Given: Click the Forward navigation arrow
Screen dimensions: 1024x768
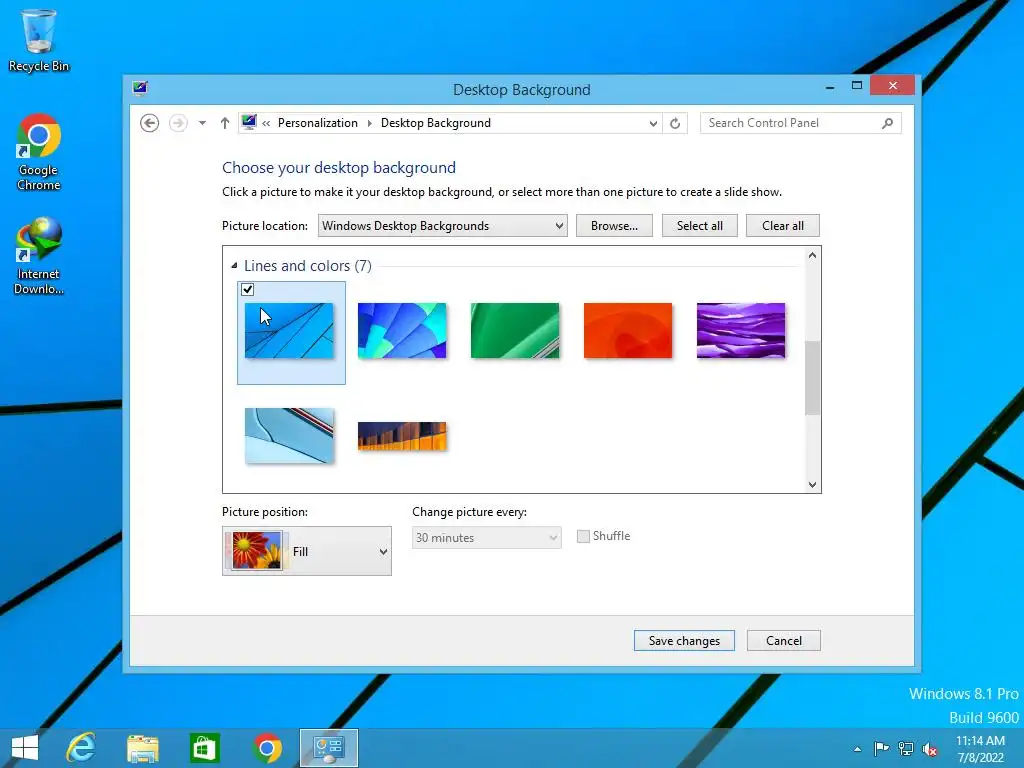Looking at the screenshot, I should (x=178, y=123).
